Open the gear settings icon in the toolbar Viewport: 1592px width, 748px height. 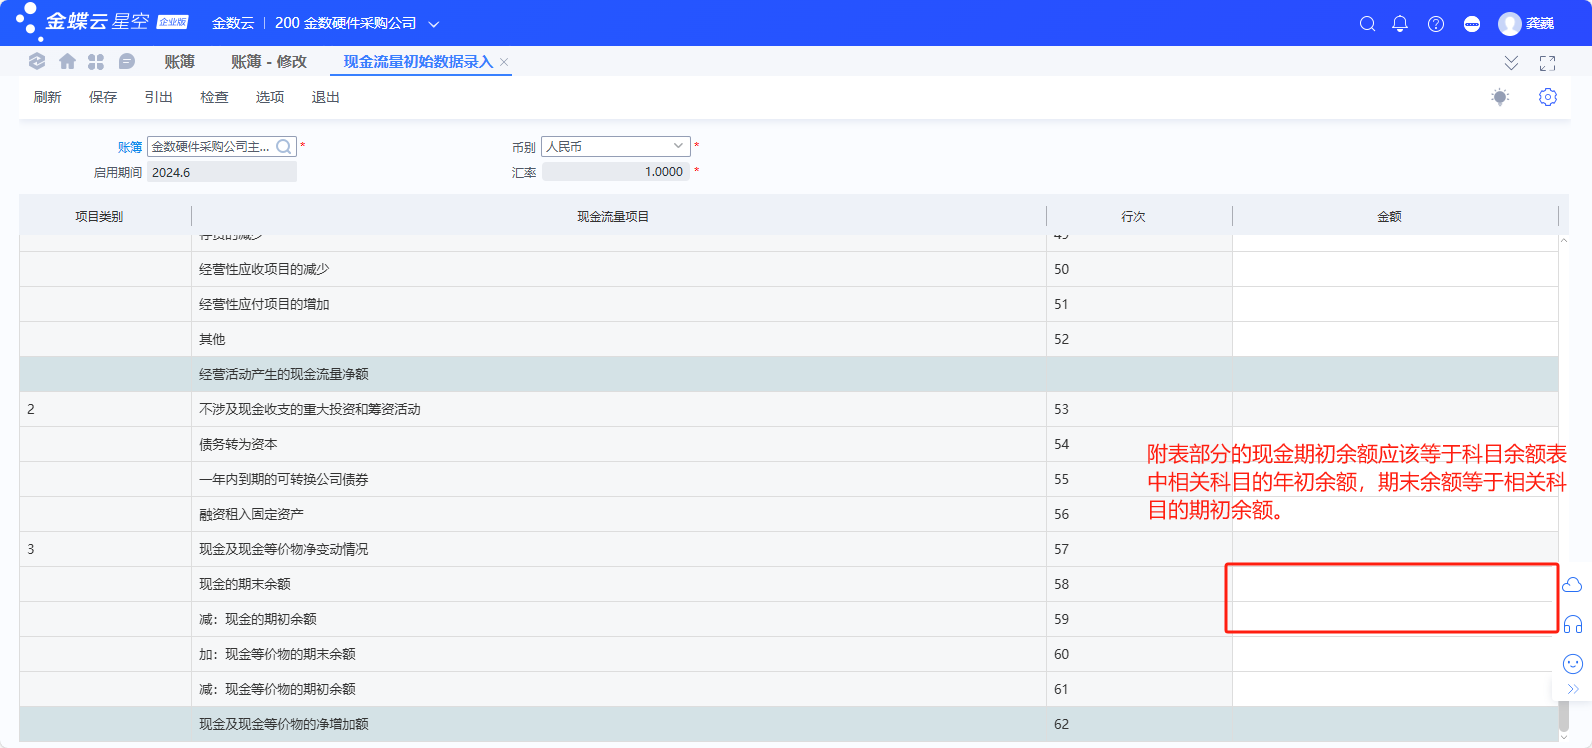click(1547, 97)
